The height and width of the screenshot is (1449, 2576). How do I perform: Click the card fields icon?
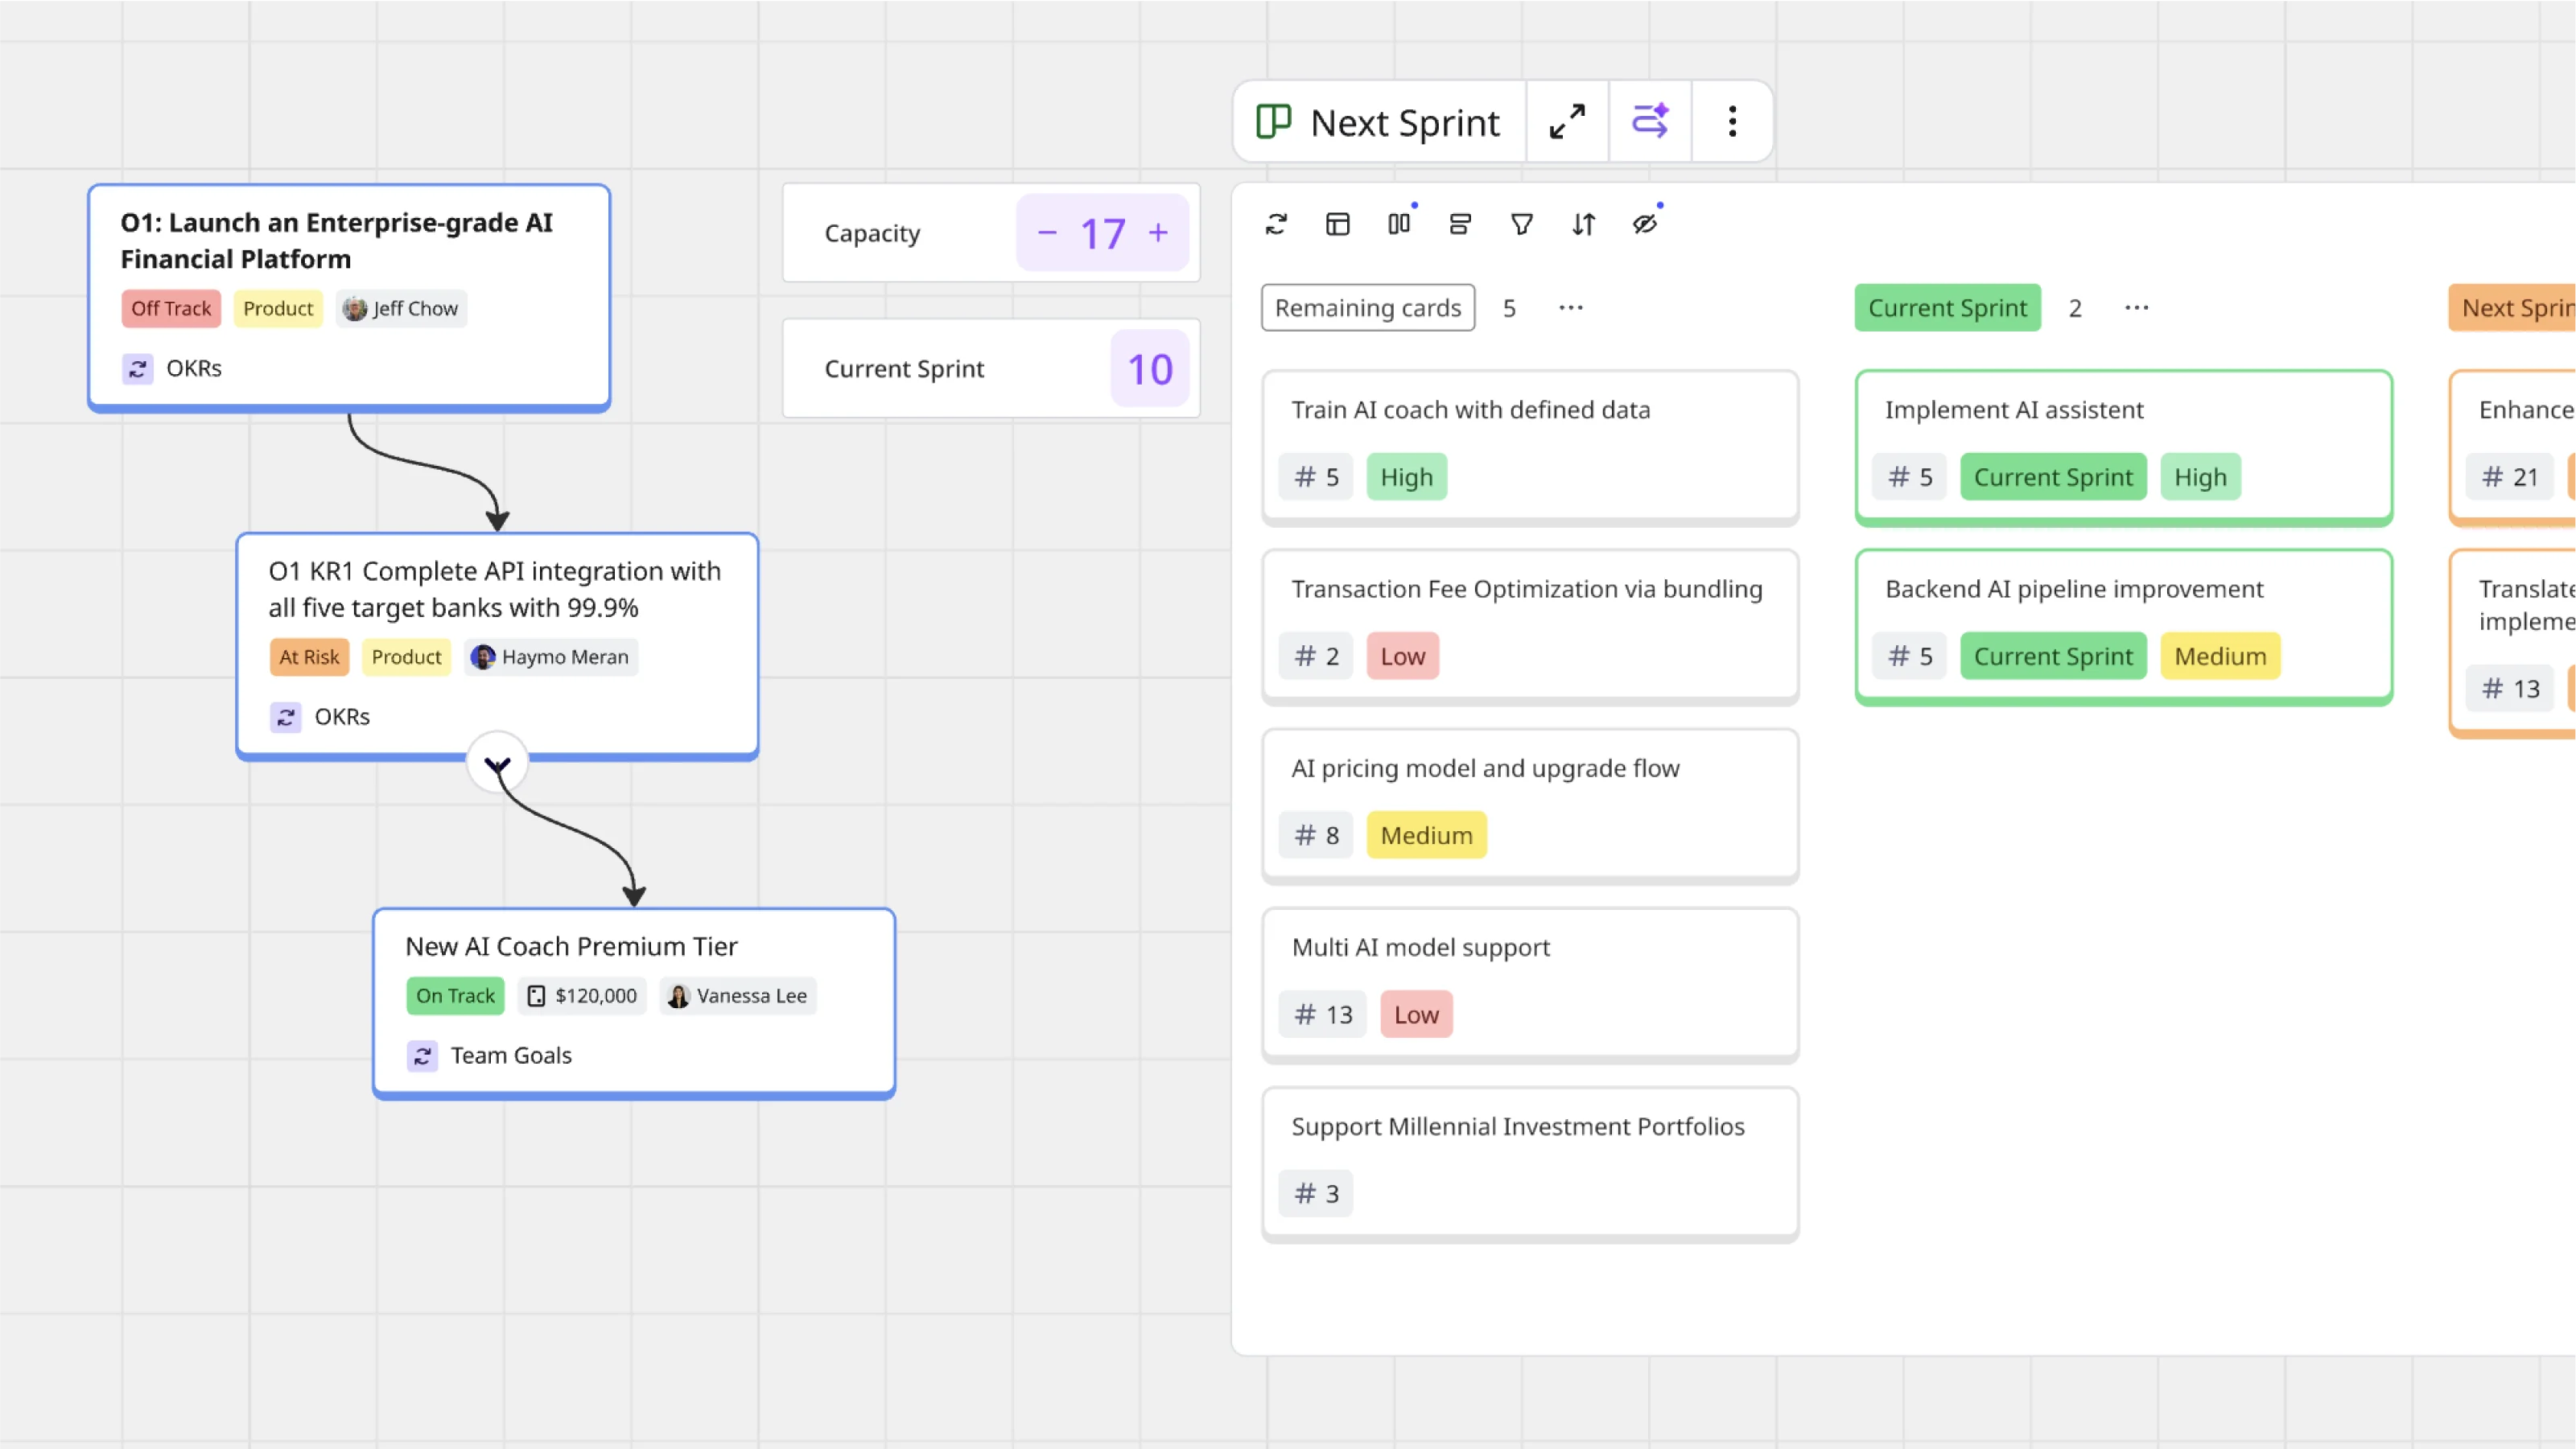(x=1460, y=224)
